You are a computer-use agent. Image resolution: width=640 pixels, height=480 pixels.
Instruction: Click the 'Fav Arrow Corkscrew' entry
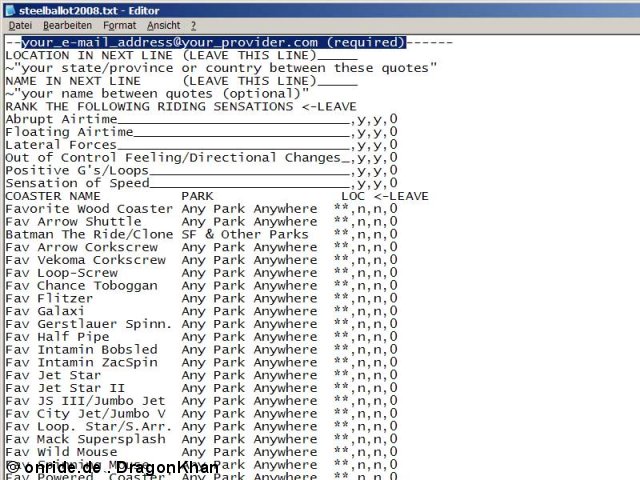(81, 247)
